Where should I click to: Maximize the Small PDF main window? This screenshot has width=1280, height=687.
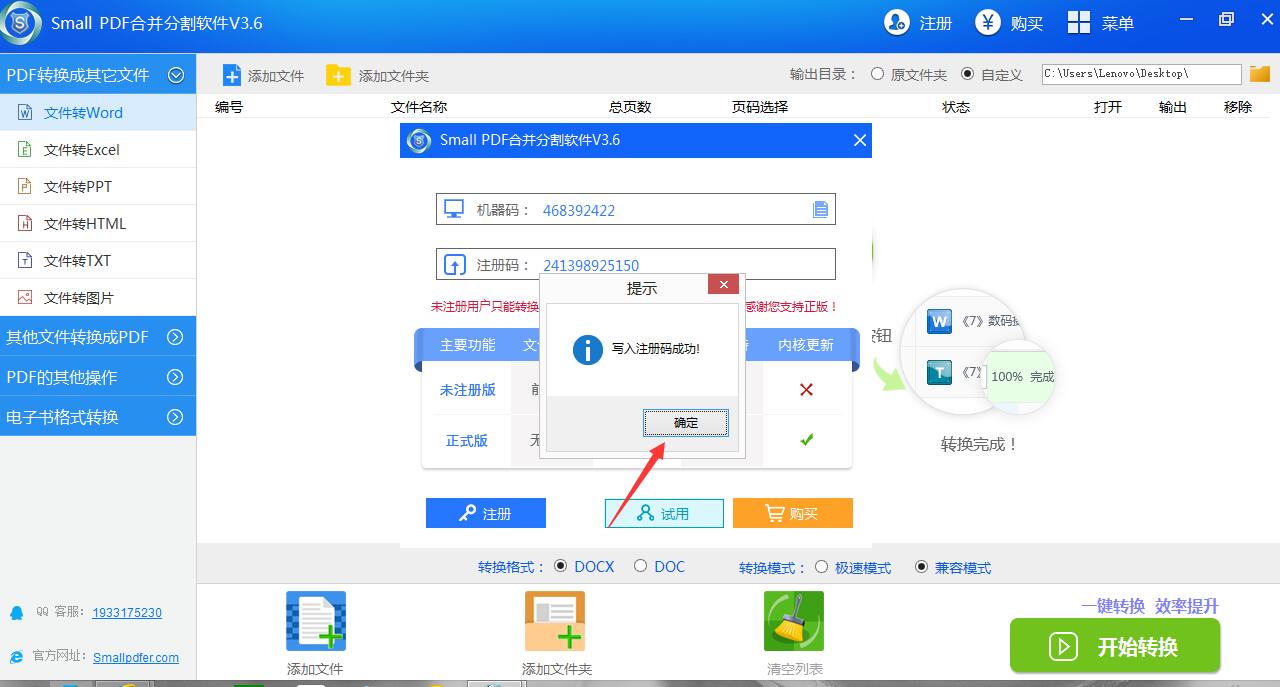(1226, 19)
